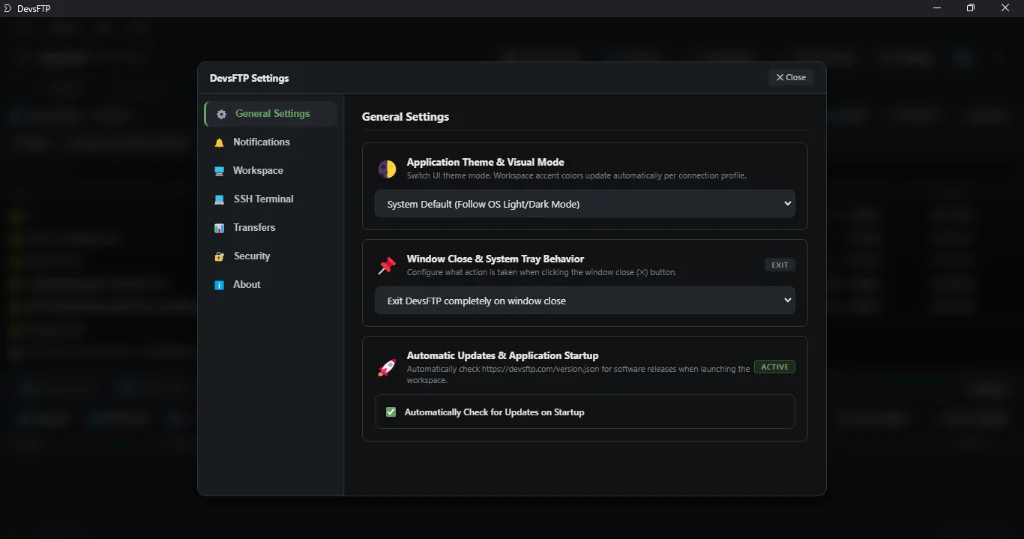Viewport: 1024px width, 539px height.
Task: Click the info icon next to About
Action: [219, 285]
